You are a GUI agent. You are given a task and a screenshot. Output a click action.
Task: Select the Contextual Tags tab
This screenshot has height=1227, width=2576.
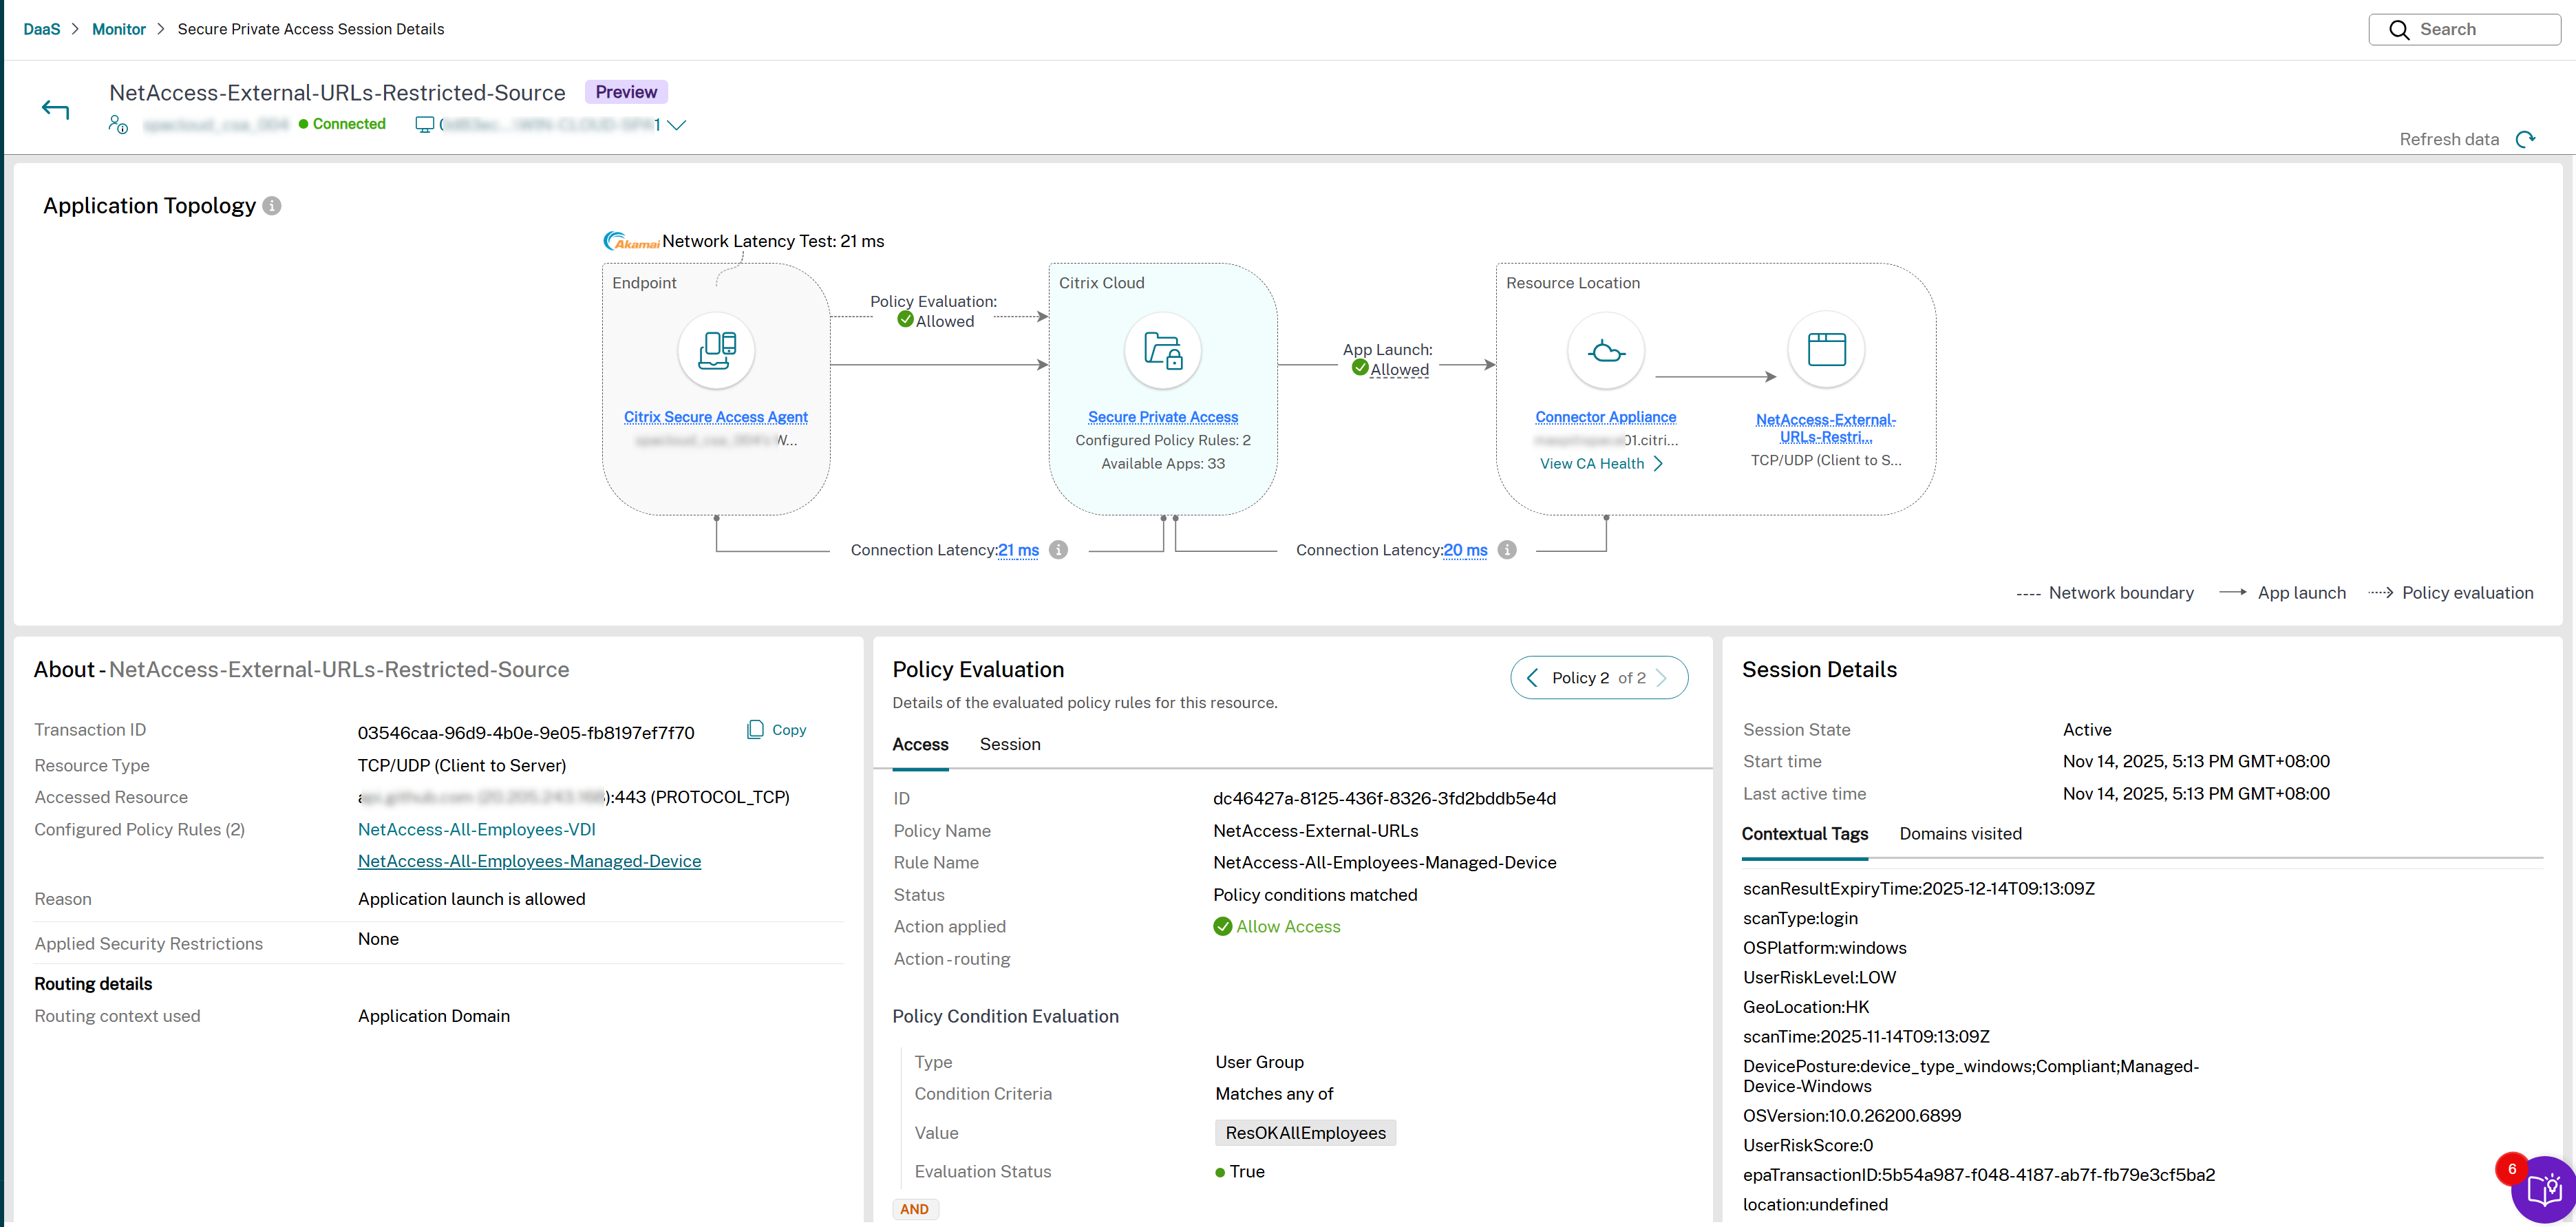click(x=1804, y=834)
